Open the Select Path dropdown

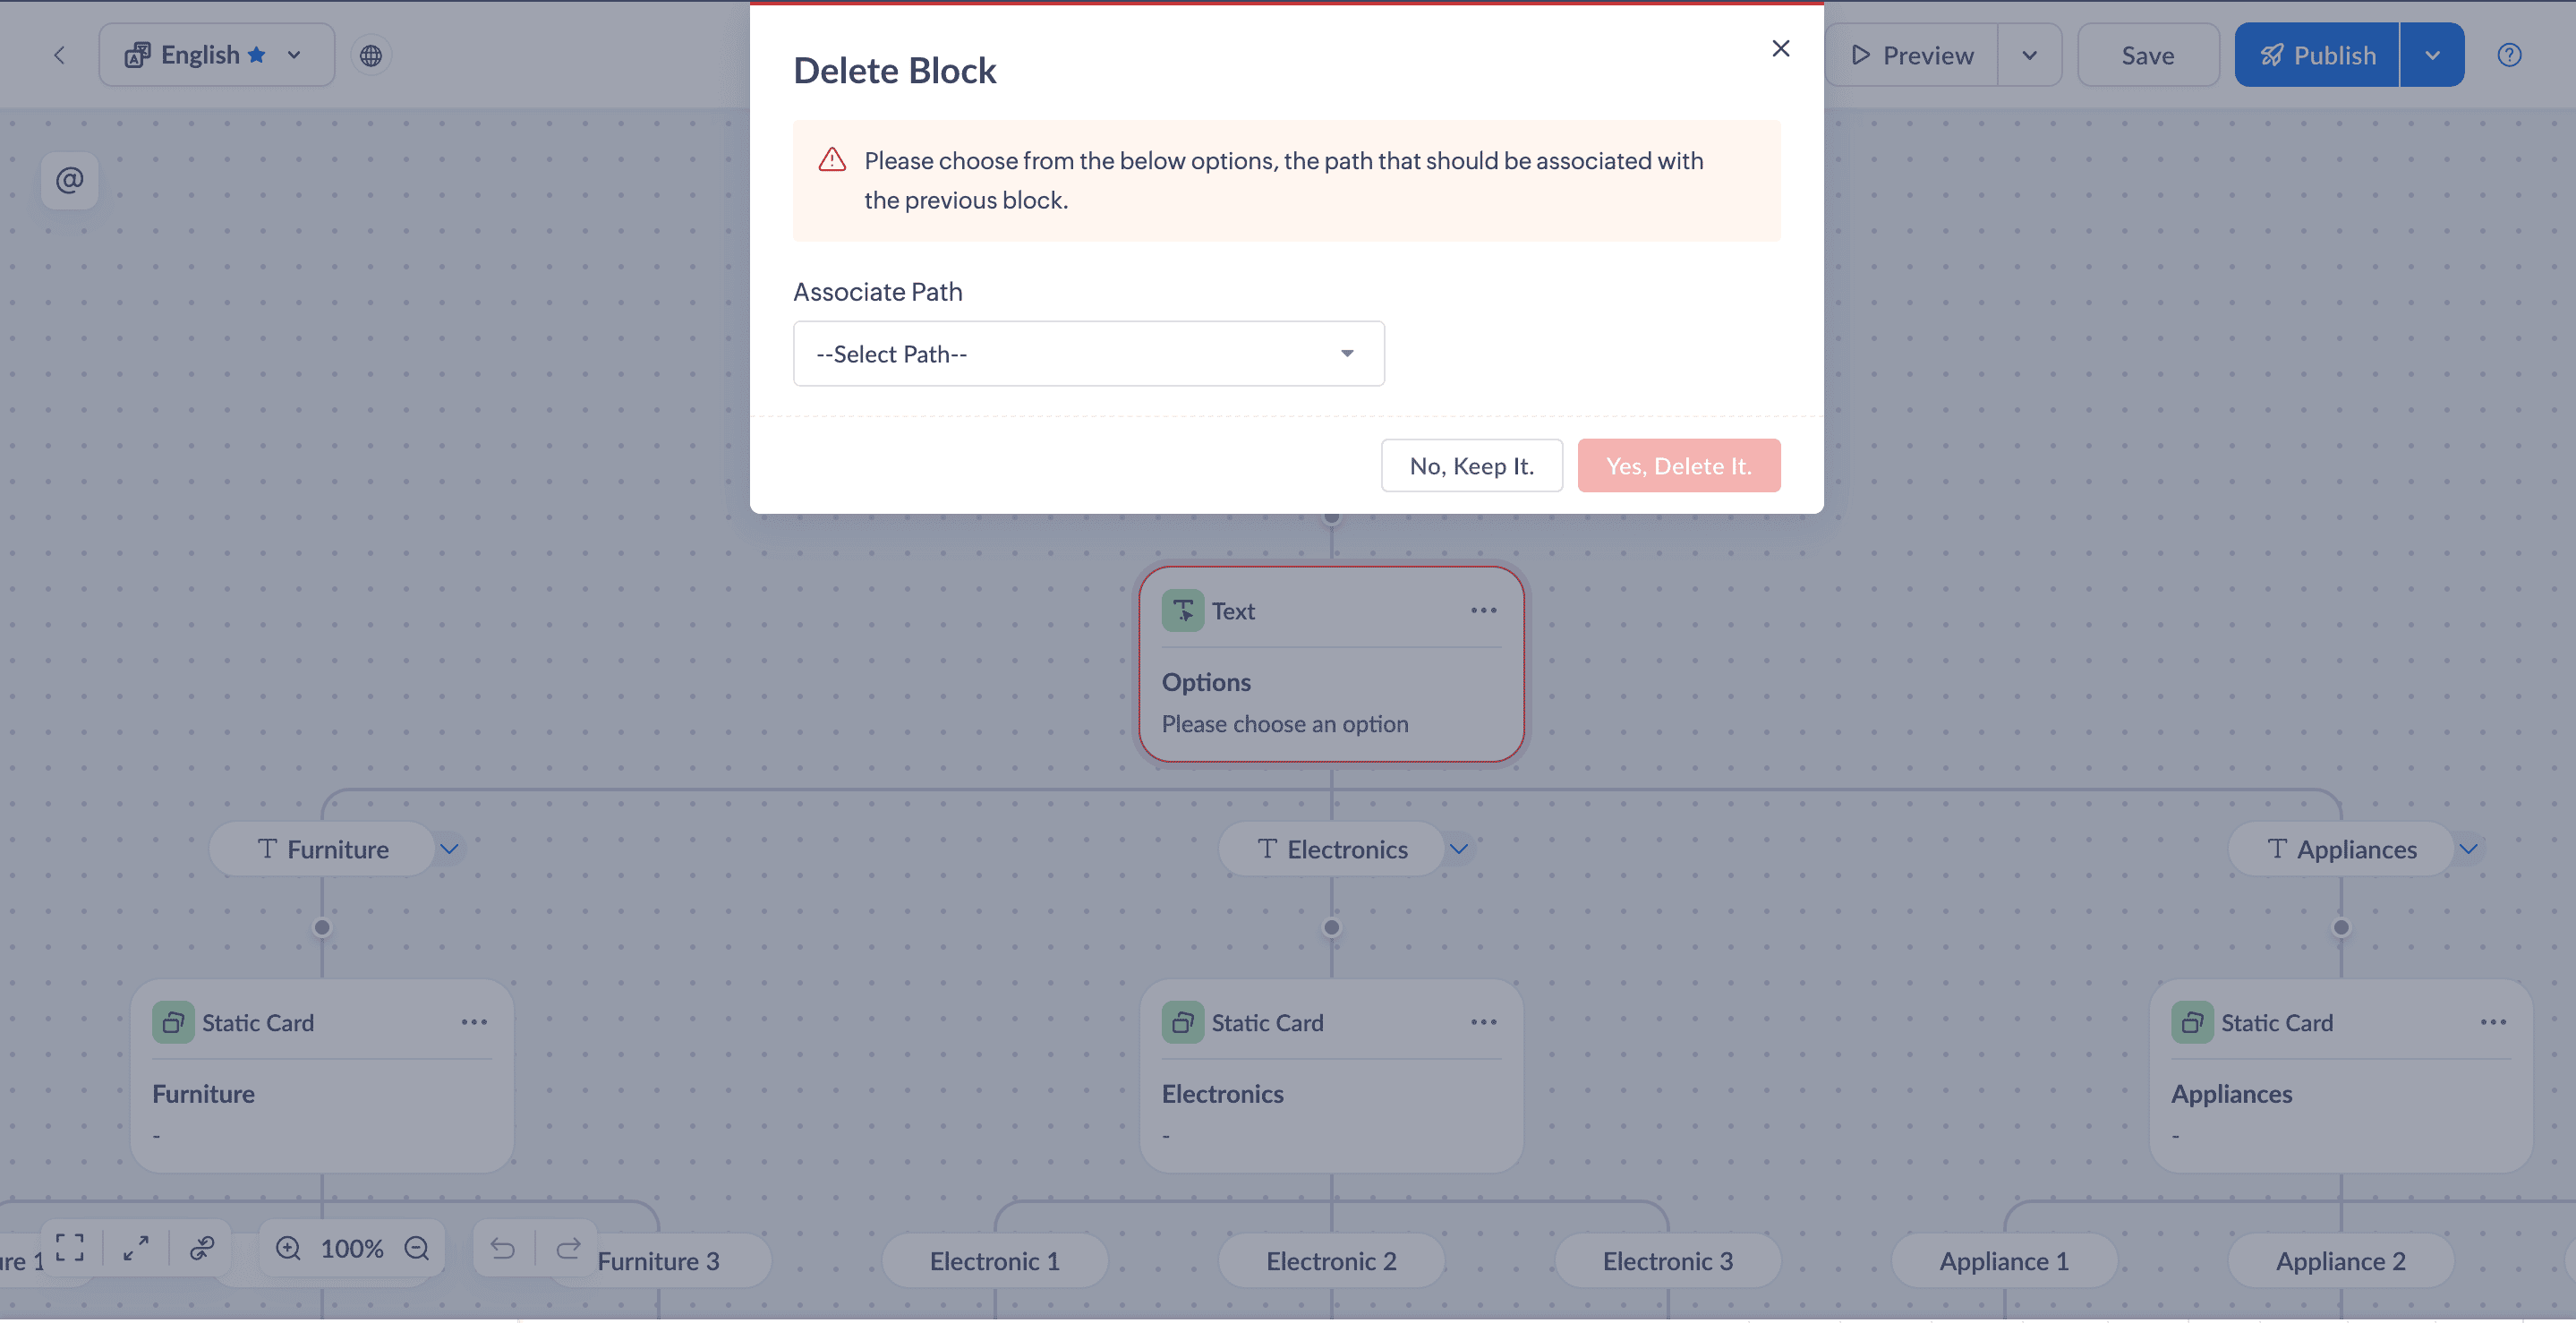1088,354
